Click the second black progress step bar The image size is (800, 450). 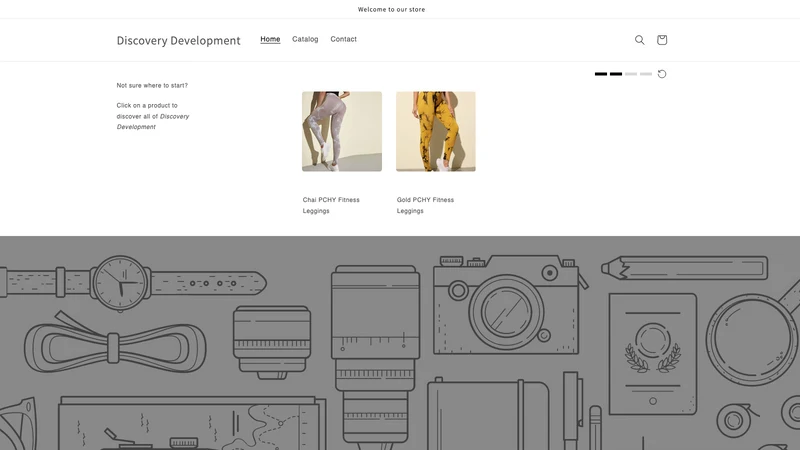click(616, 74)
